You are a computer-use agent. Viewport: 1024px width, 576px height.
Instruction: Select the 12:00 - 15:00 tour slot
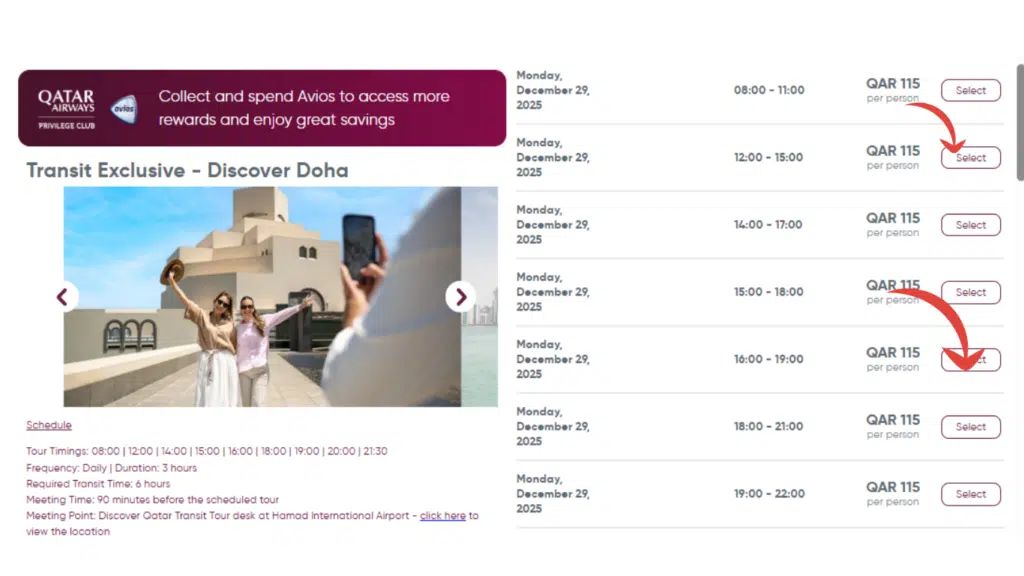pyautogui.click(x=970, y=157)
